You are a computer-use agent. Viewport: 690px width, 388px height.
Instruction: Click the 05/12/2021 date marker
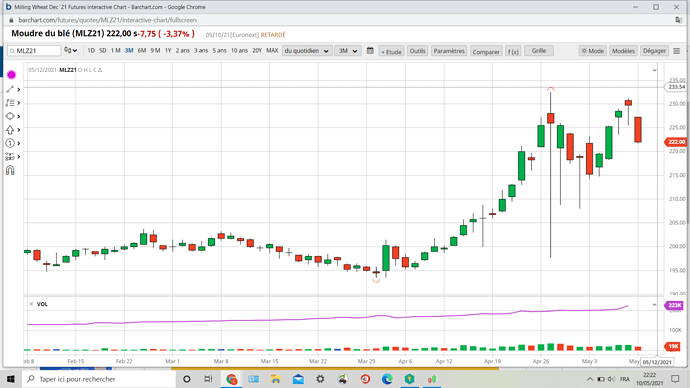pos(657,362)
